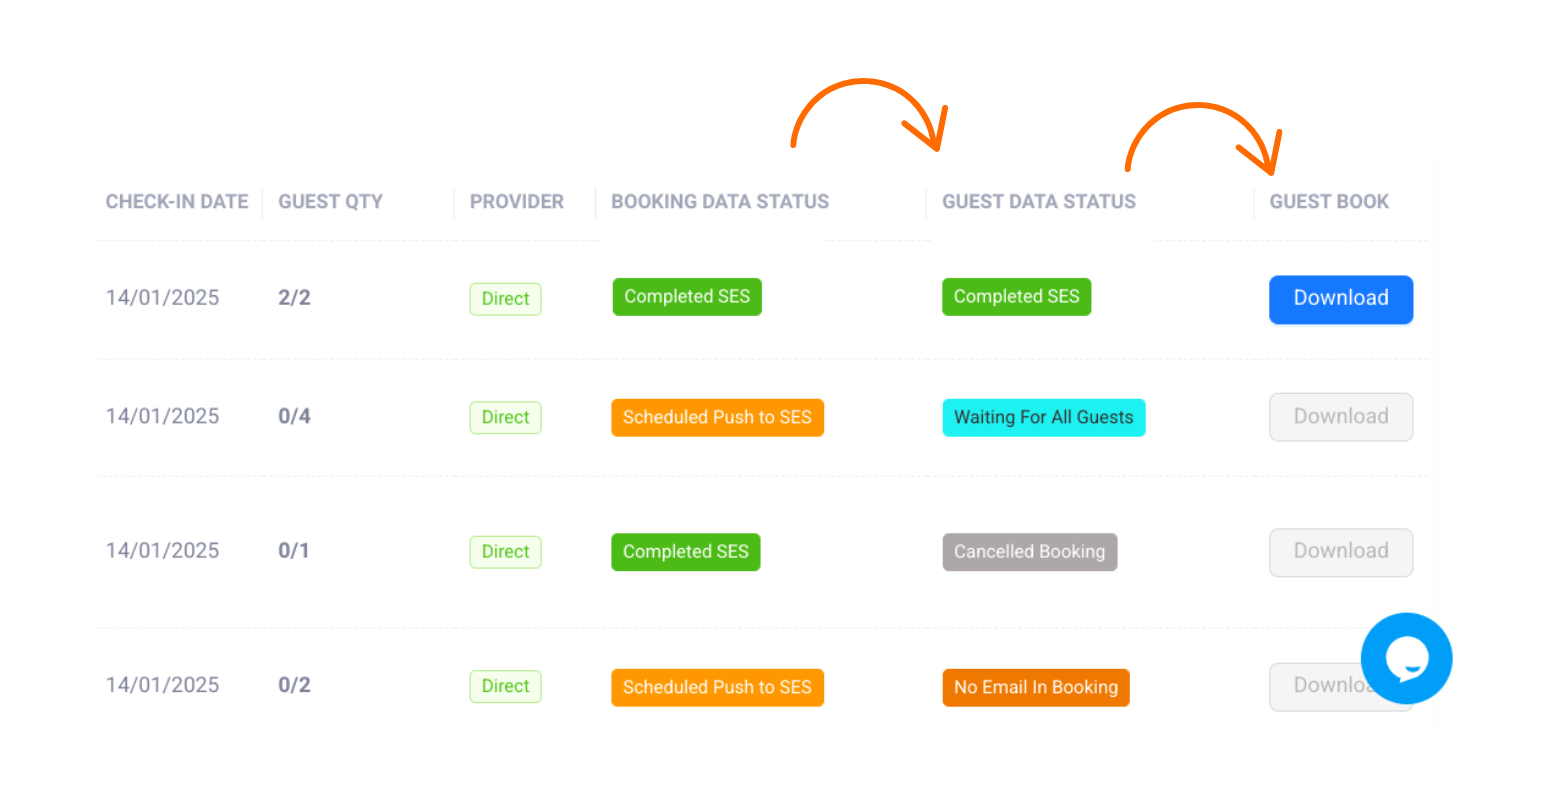Viewport: 1549px width, 798px height.
Task: Click the disabled Download button in second row
Action: pos(1340,417)
